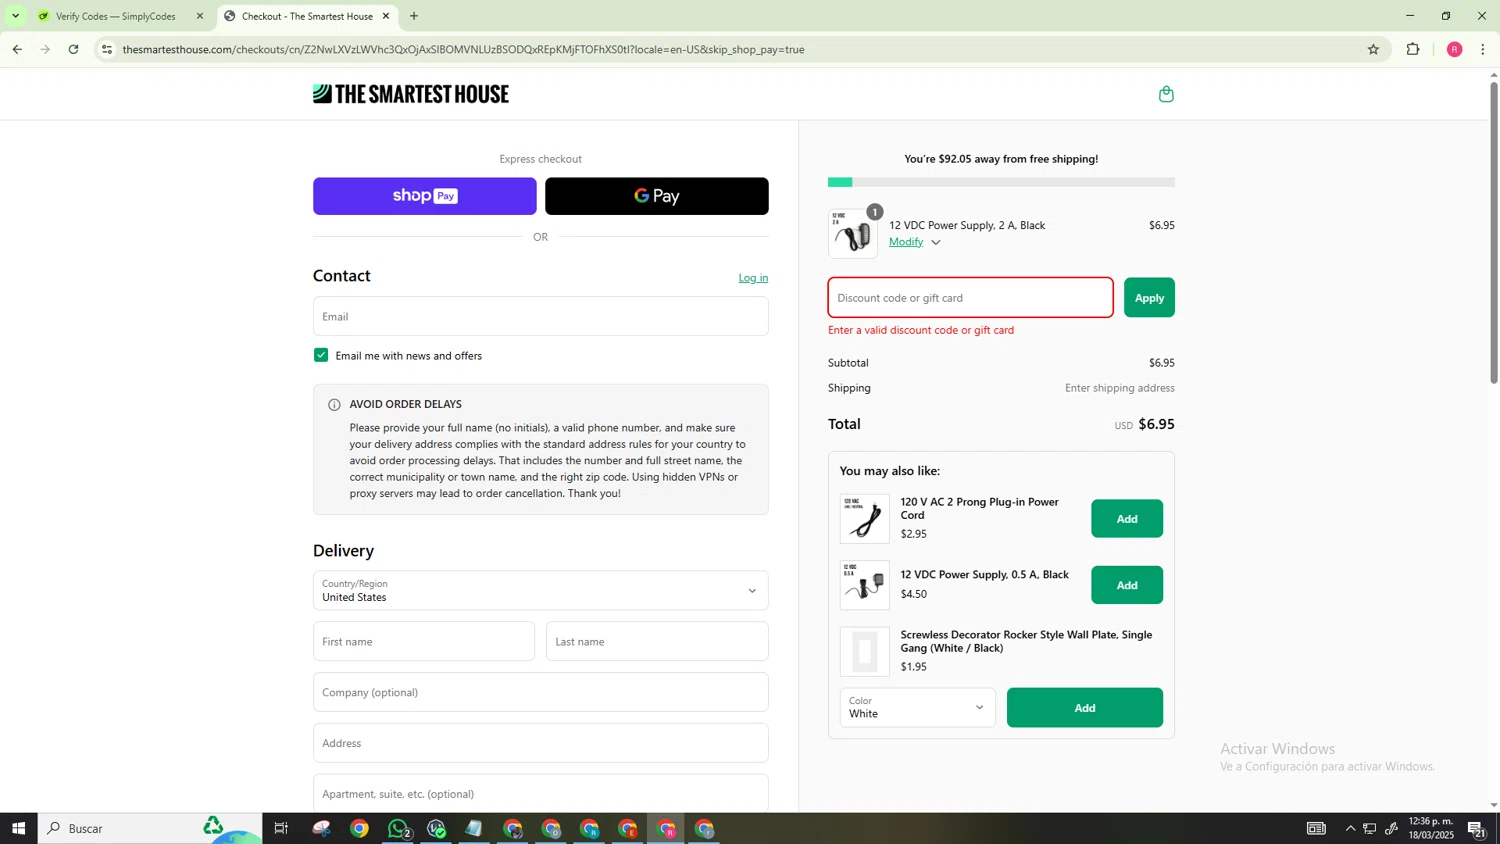Open the Country/Region dropdown
This screenshot has height=844, width=1500.
pyautogui.click(x=541, y=591)
